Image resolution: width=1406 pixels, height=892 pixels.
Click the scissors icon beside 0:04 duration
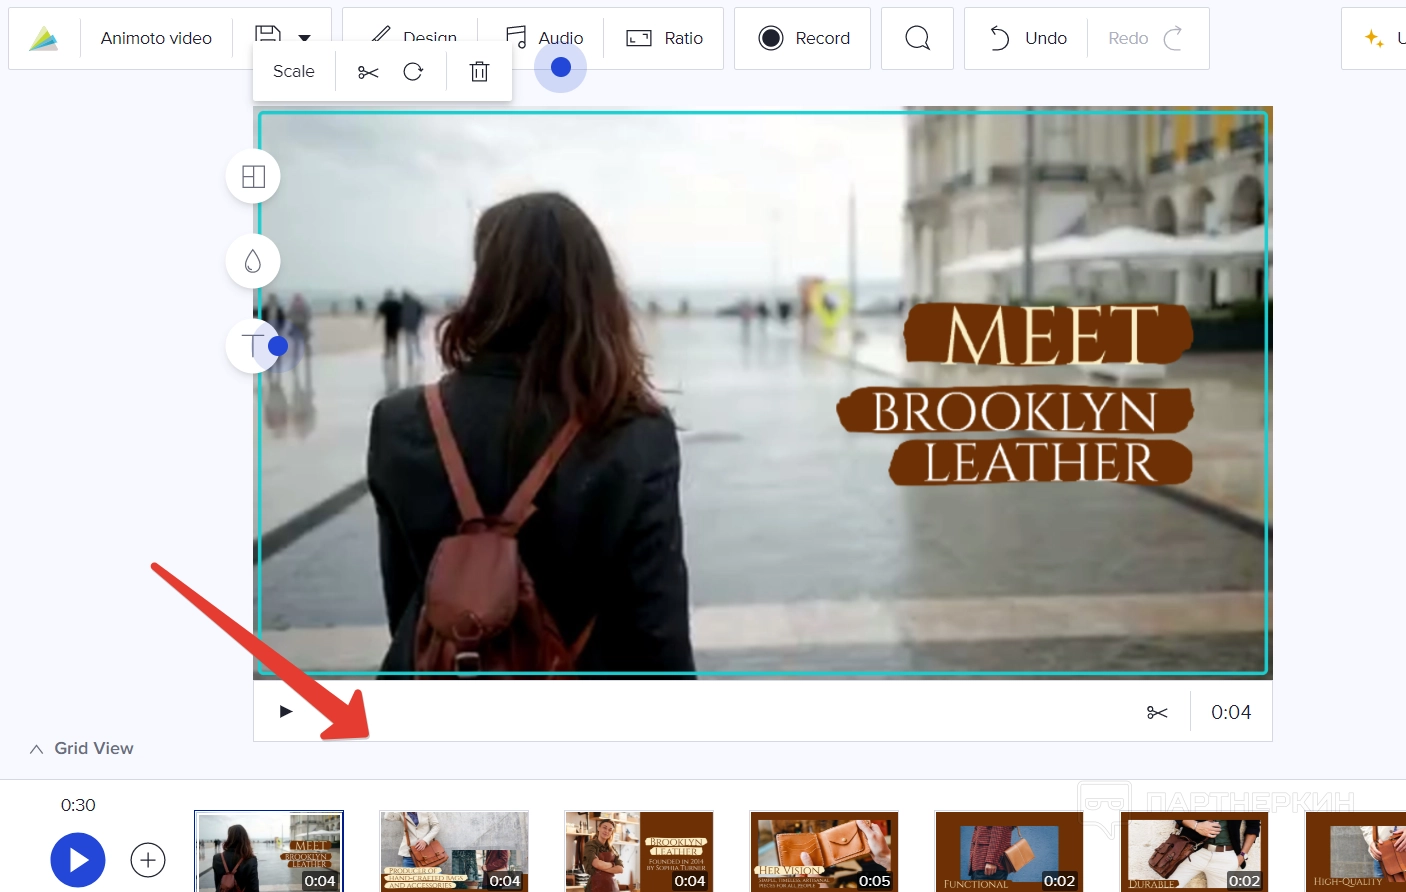point(1157,712)
